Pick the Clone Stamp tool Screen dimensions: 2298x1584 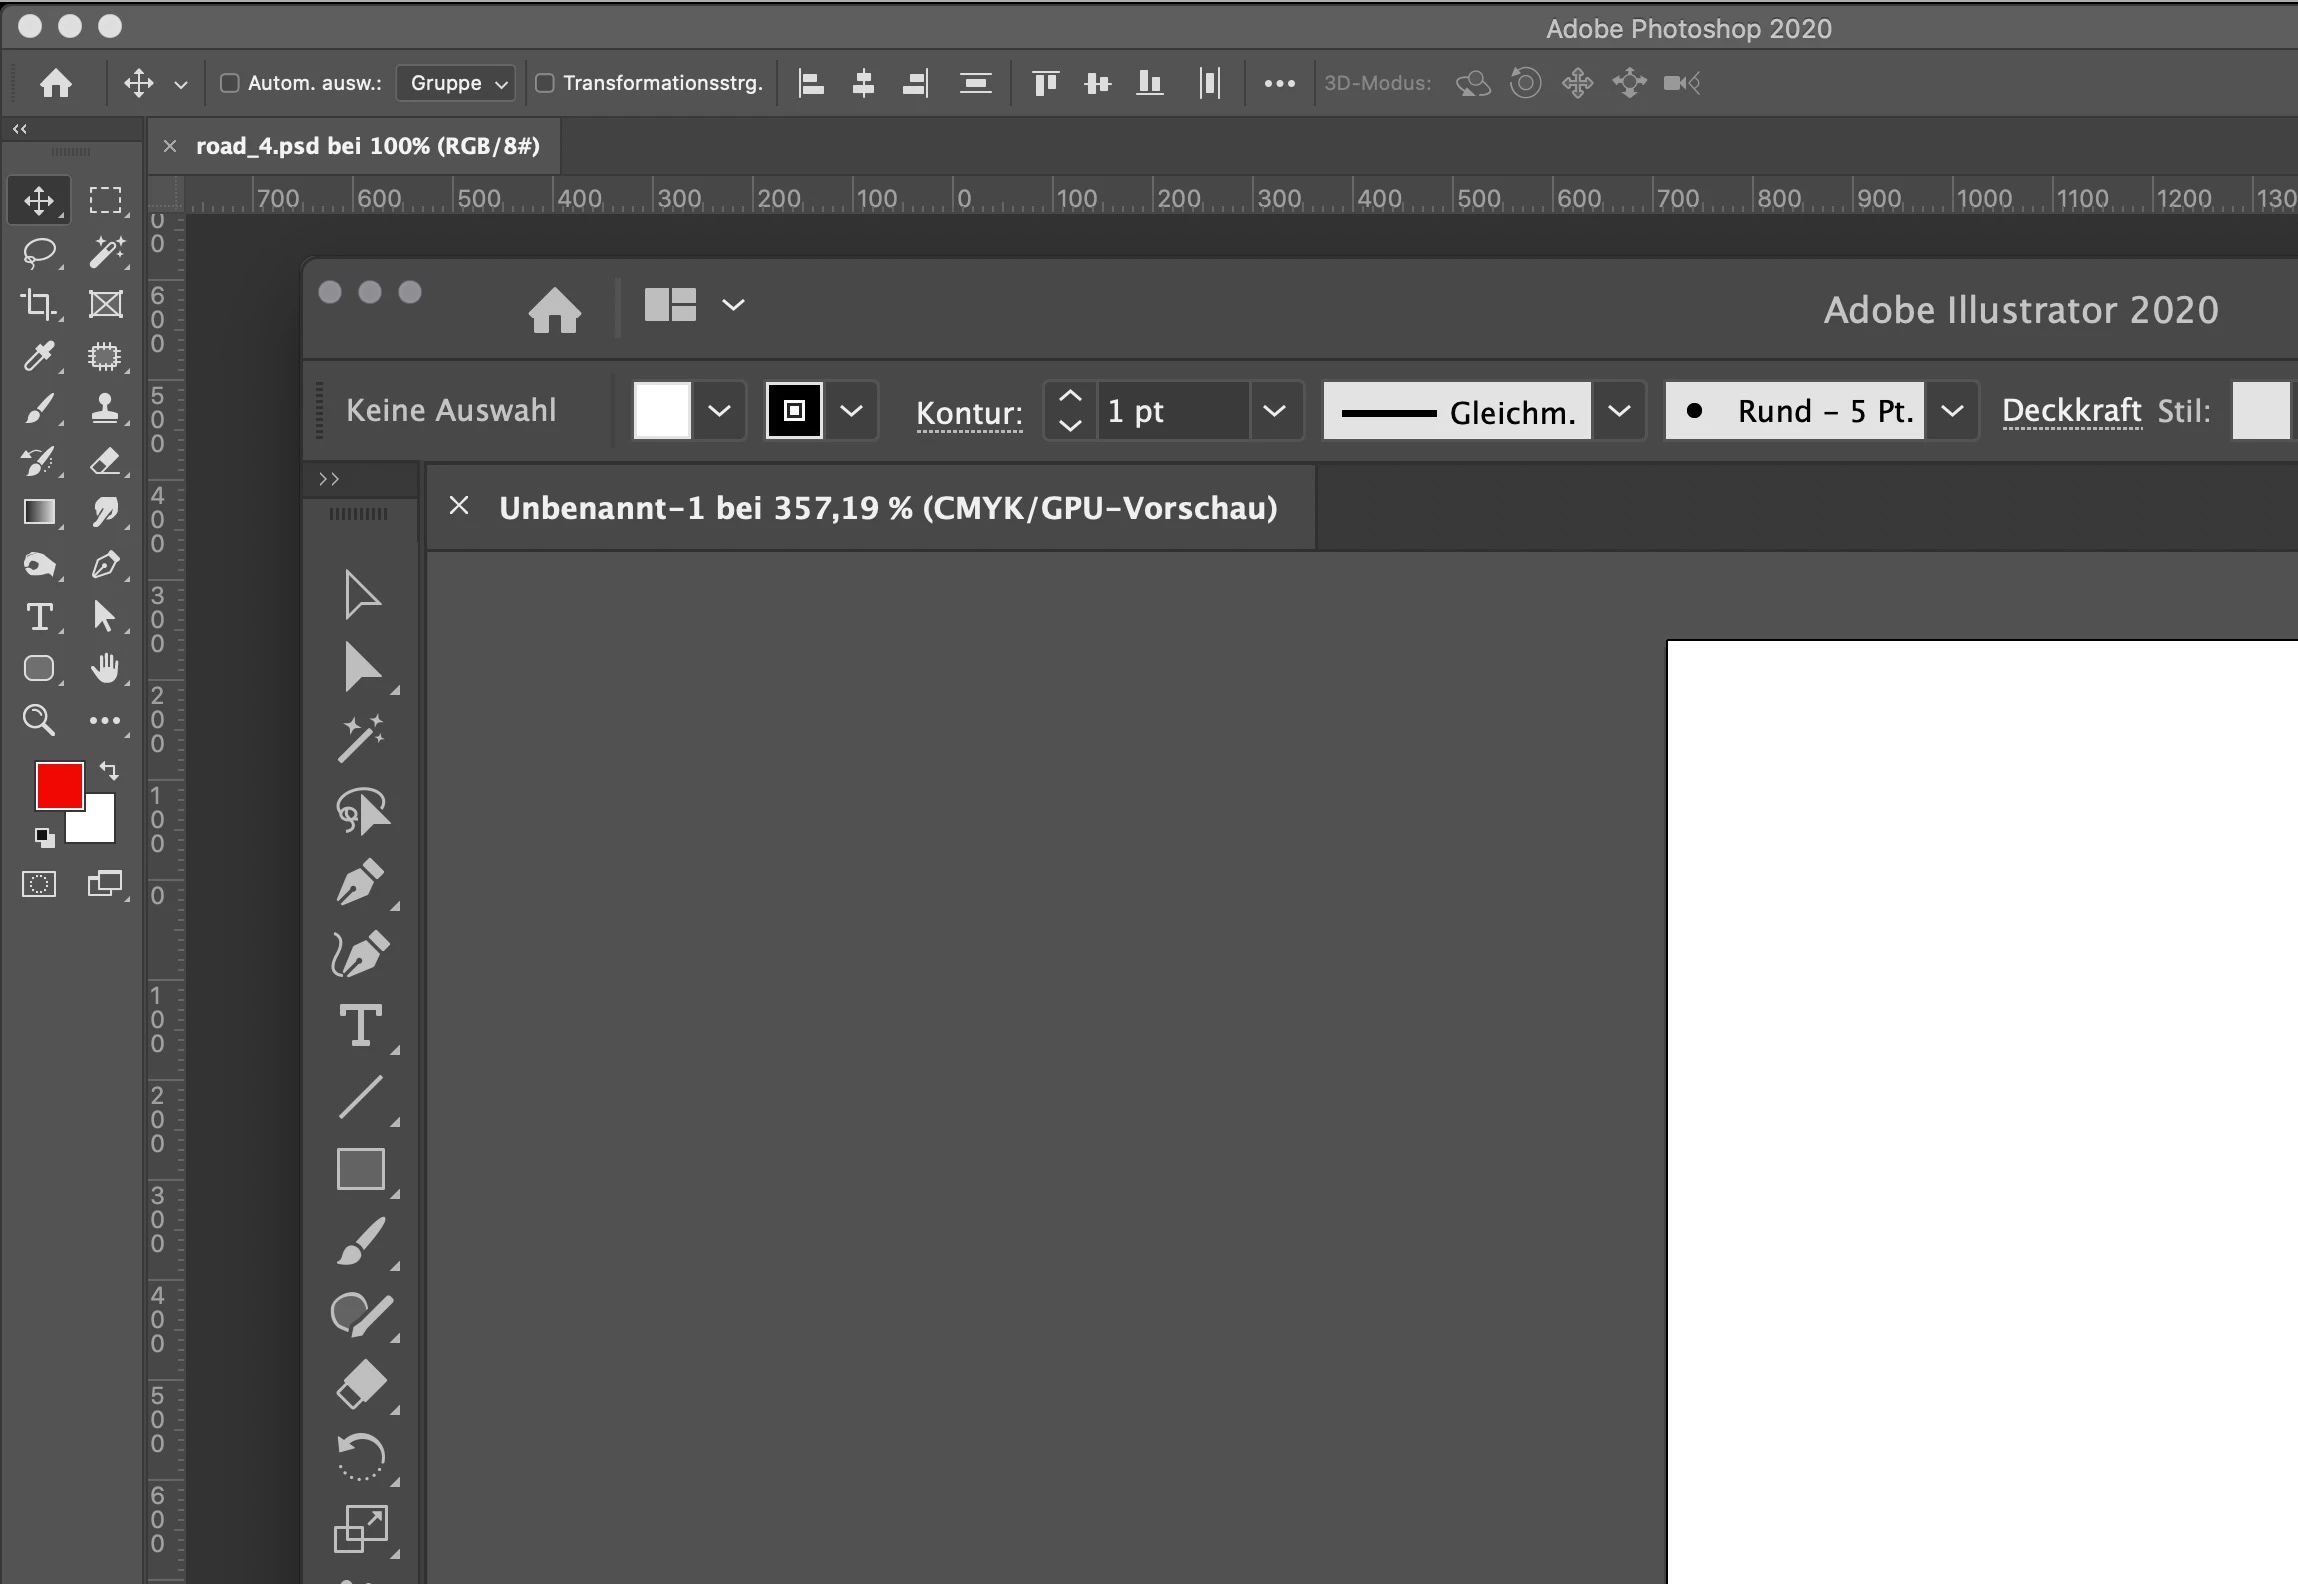coord(105,408)
